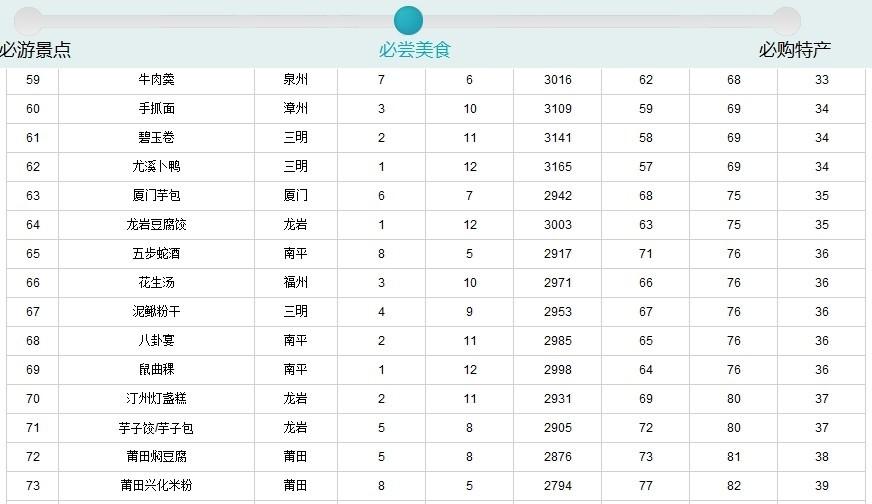The height and width of the screenshot is (504, 872).
Task: Switch to the 必尝美食 tab
Action: pyautogui.click(x=414, y=50)
